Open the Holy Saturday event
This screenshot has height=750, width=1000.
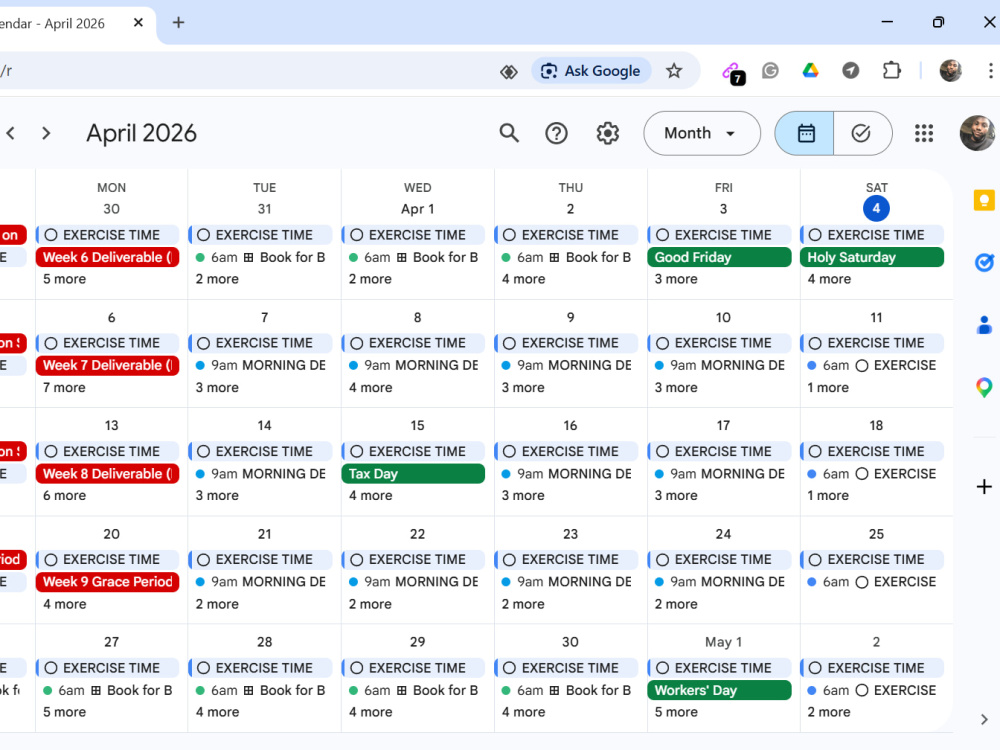[x=872, y=258]
